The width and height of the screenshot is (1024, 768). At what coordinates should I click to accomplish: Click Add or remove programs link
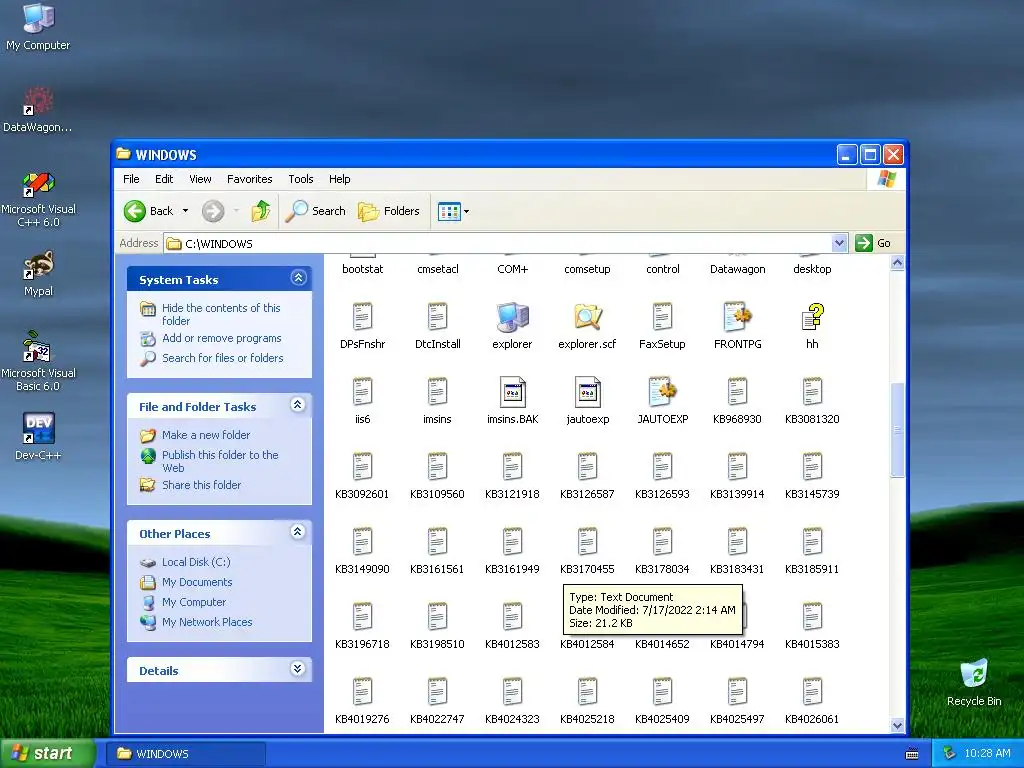[221, 338]
